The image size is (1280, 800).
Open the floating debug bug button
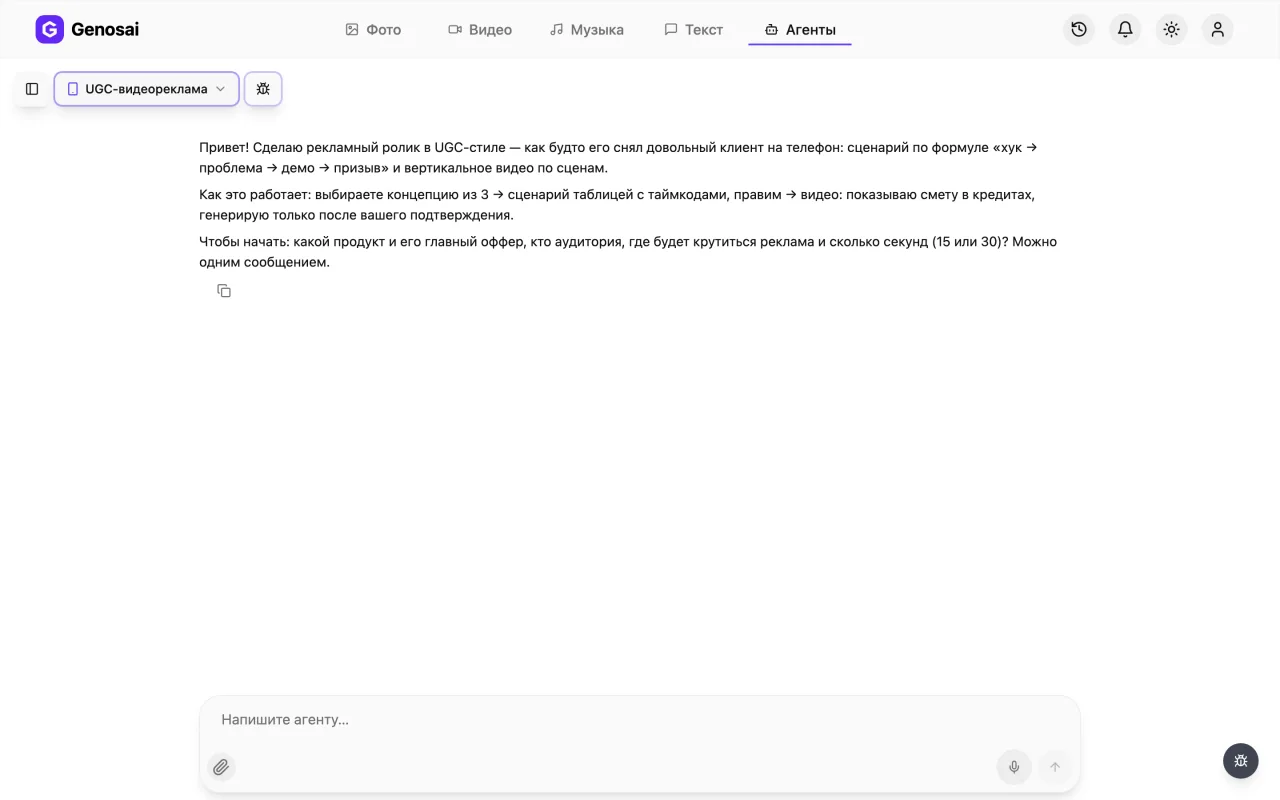coord(1241,761)
